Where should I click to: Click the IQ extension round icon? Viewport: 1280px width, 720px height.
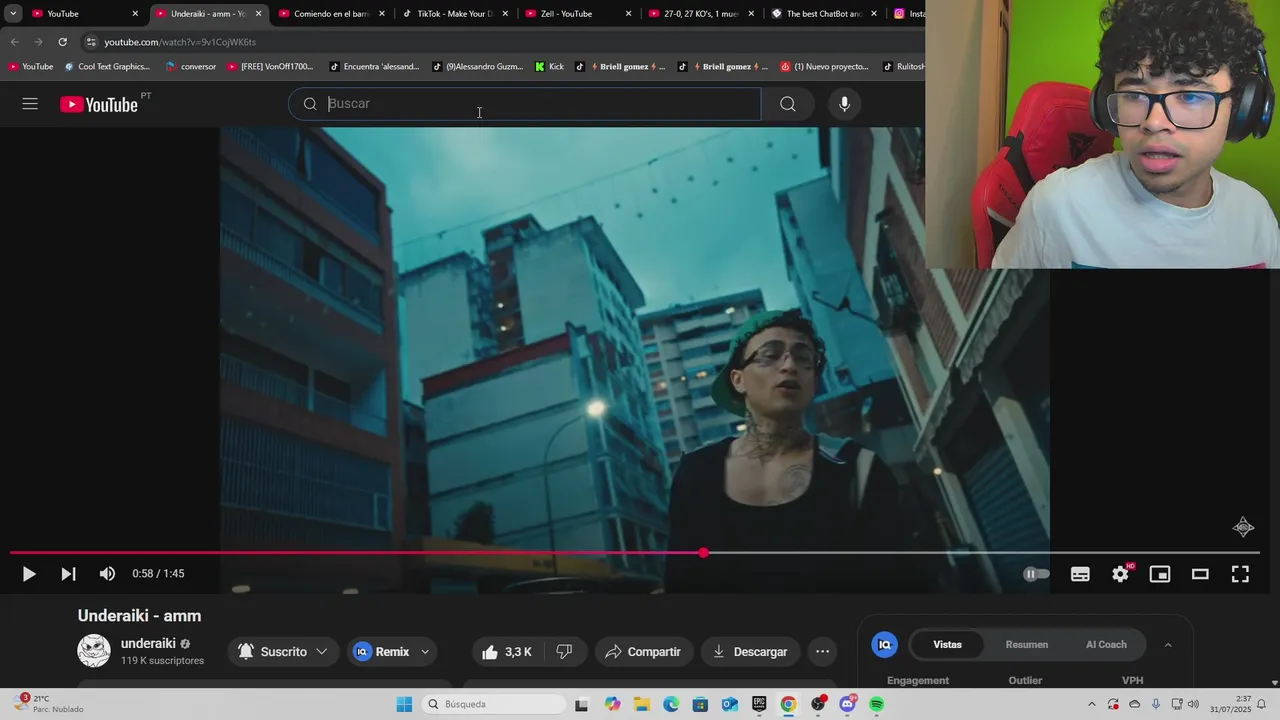[884, 645]
